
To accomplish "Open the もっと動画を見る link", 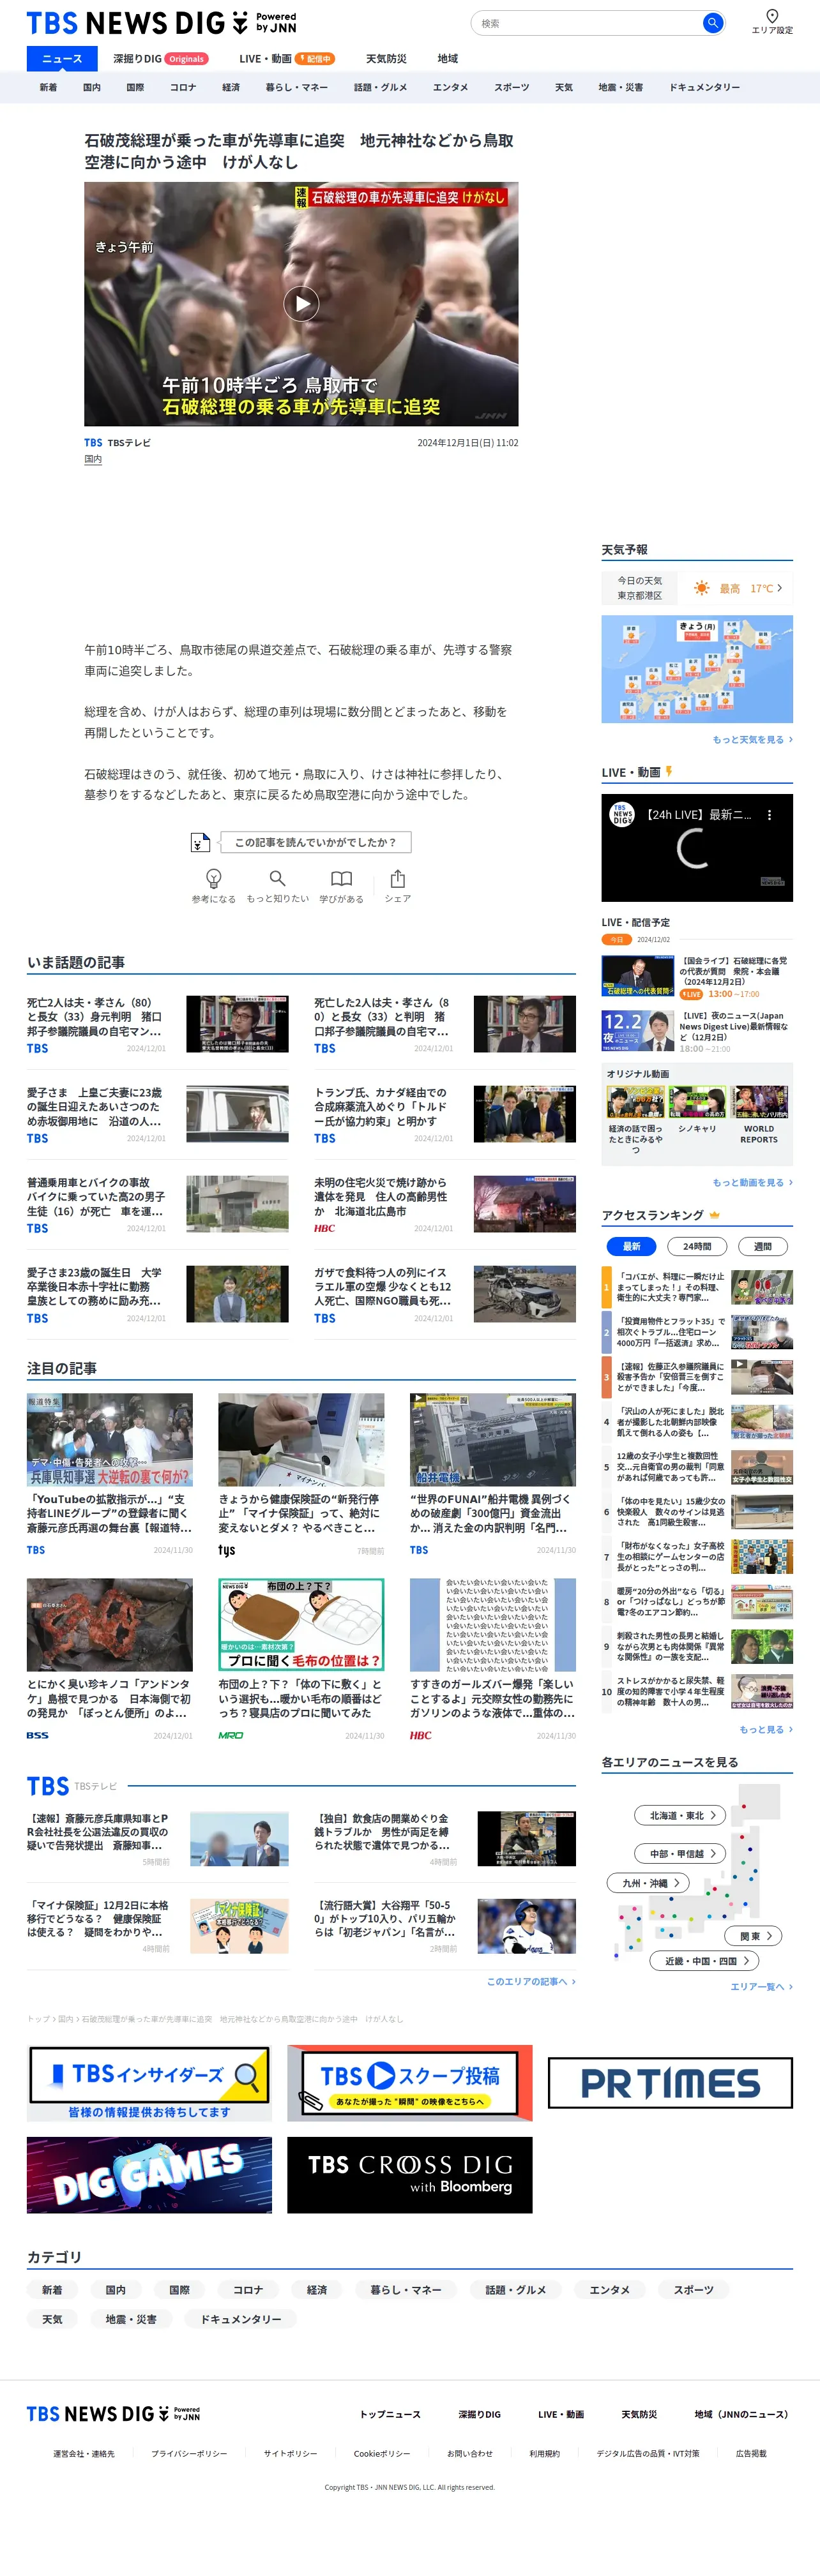I will click(752, 1183).
